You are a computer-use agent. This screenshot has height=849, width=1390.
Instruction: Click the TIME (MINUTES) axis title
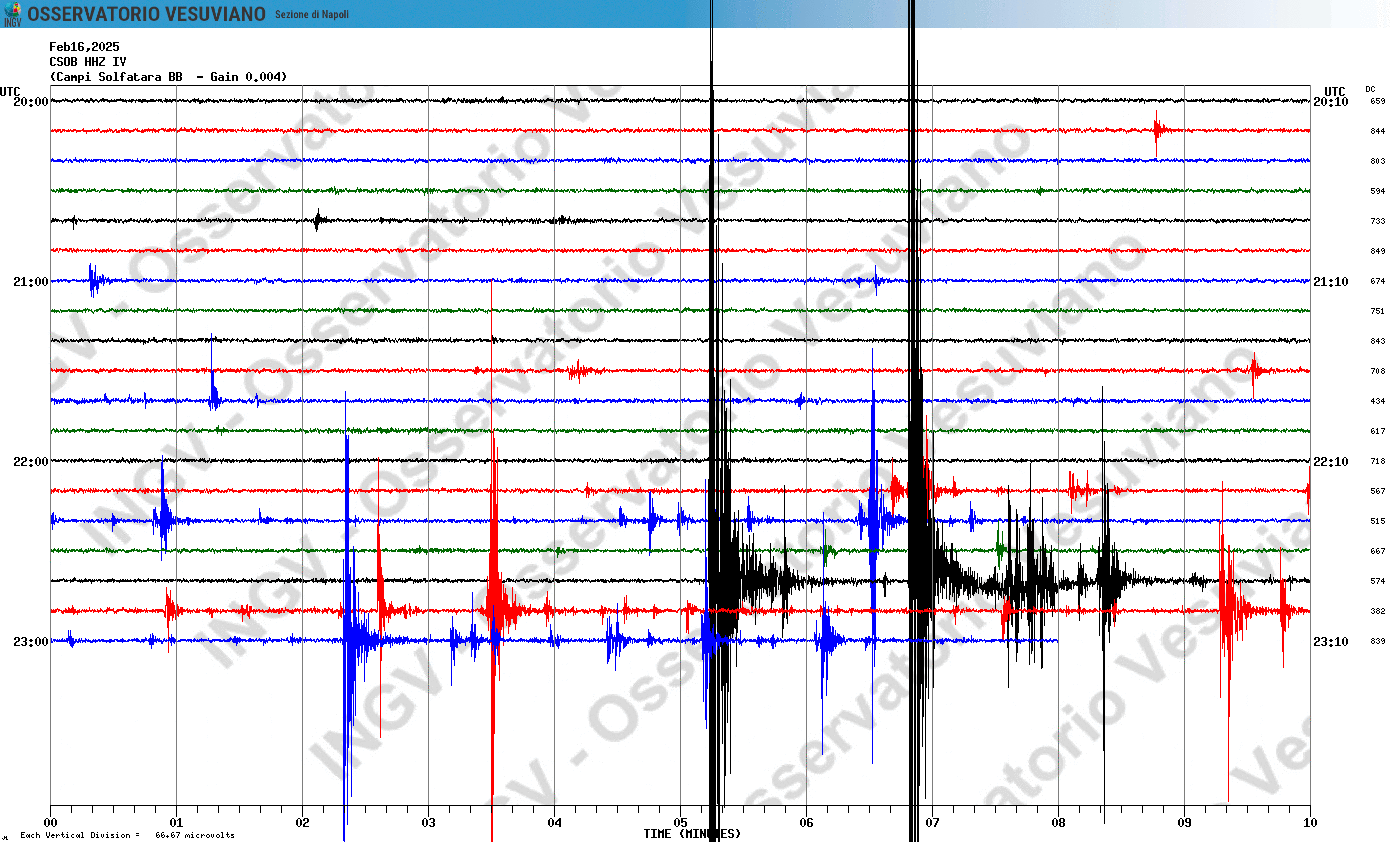692,834
